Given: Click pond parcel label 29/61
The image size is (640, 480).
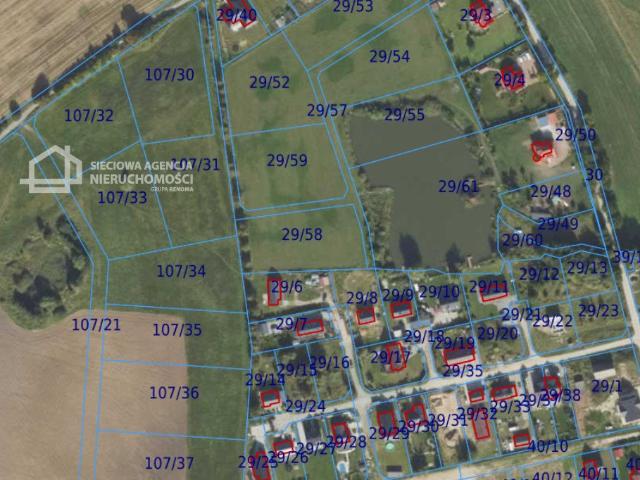Looking at the screenshot, I should (458, 186).
